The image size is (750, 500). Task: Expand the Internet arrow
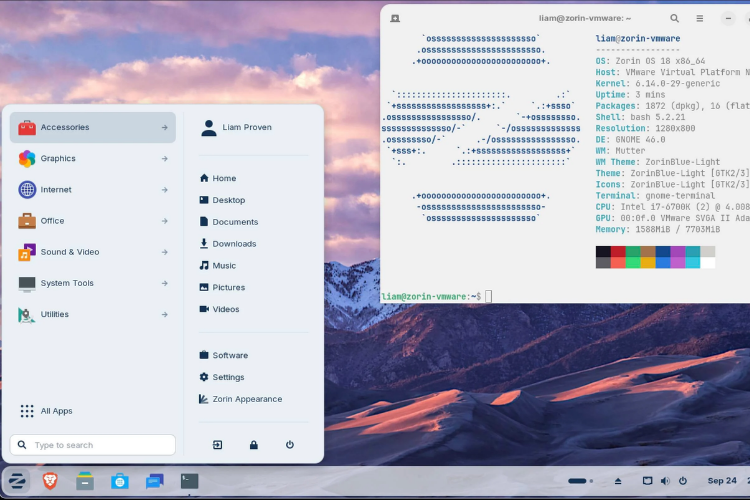point(165,189)
